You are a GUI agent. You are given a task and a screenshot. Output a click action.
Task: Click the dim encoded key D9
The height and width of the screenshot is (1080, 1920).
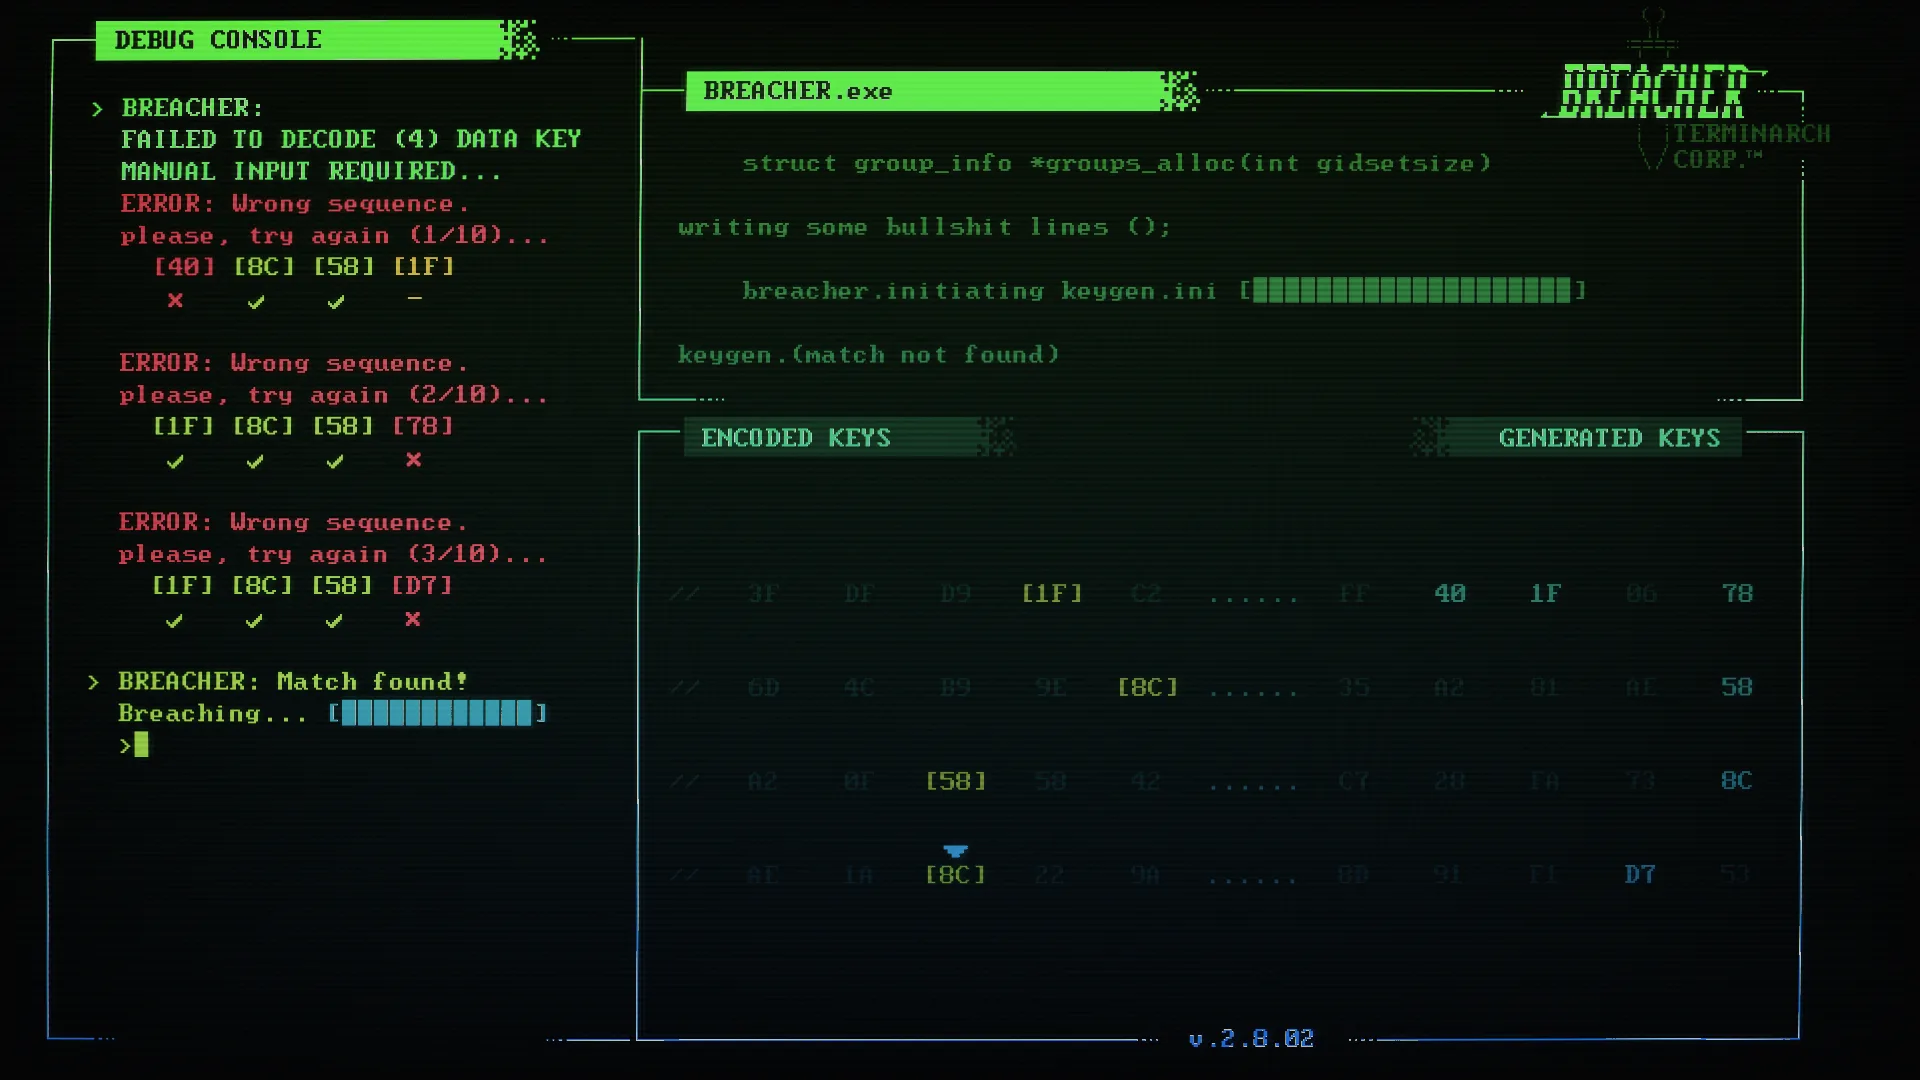point(956,593)
